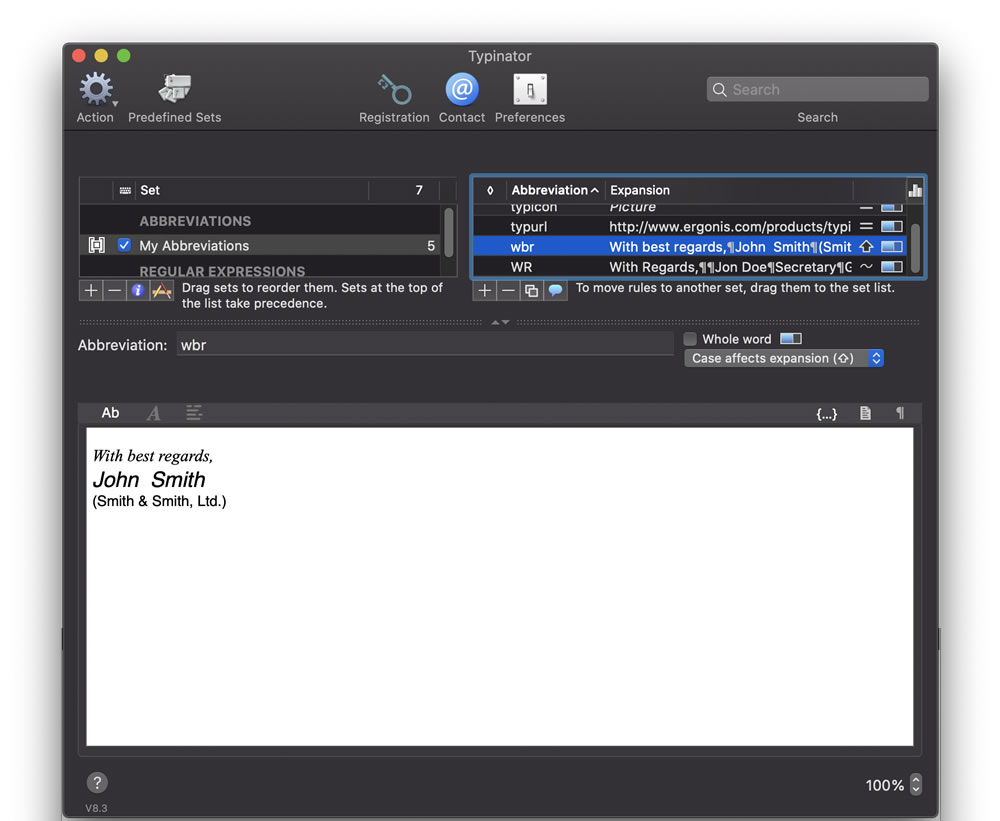1000x821 pixels.
Task: Add a new set with plus button
Action: 91,291
